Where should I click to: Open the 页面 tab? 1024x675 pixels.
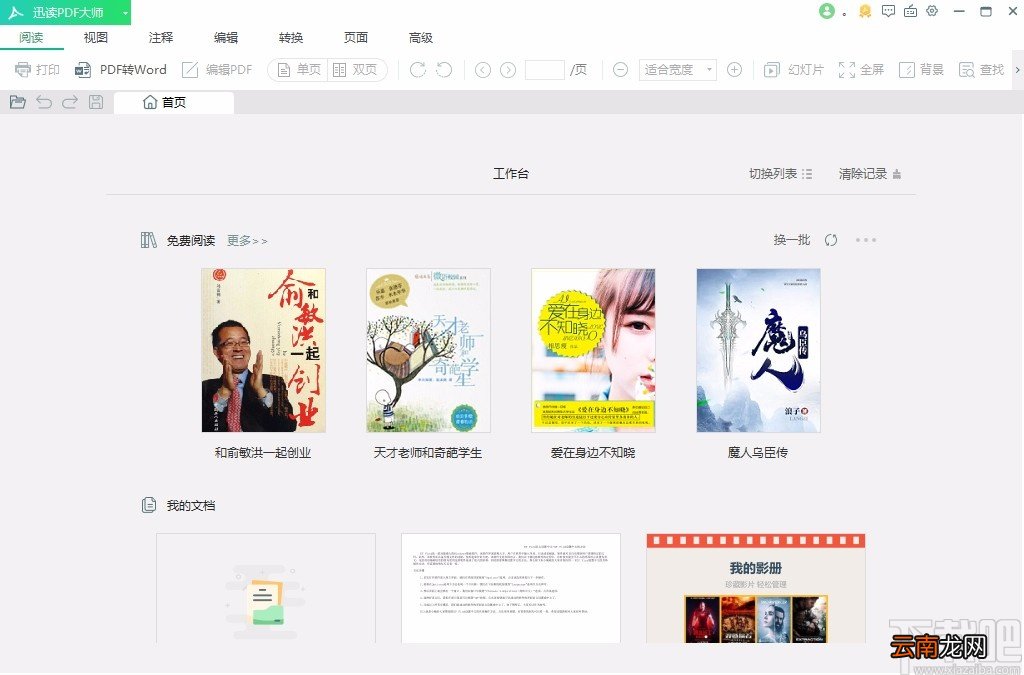click(x=356, y=38)
